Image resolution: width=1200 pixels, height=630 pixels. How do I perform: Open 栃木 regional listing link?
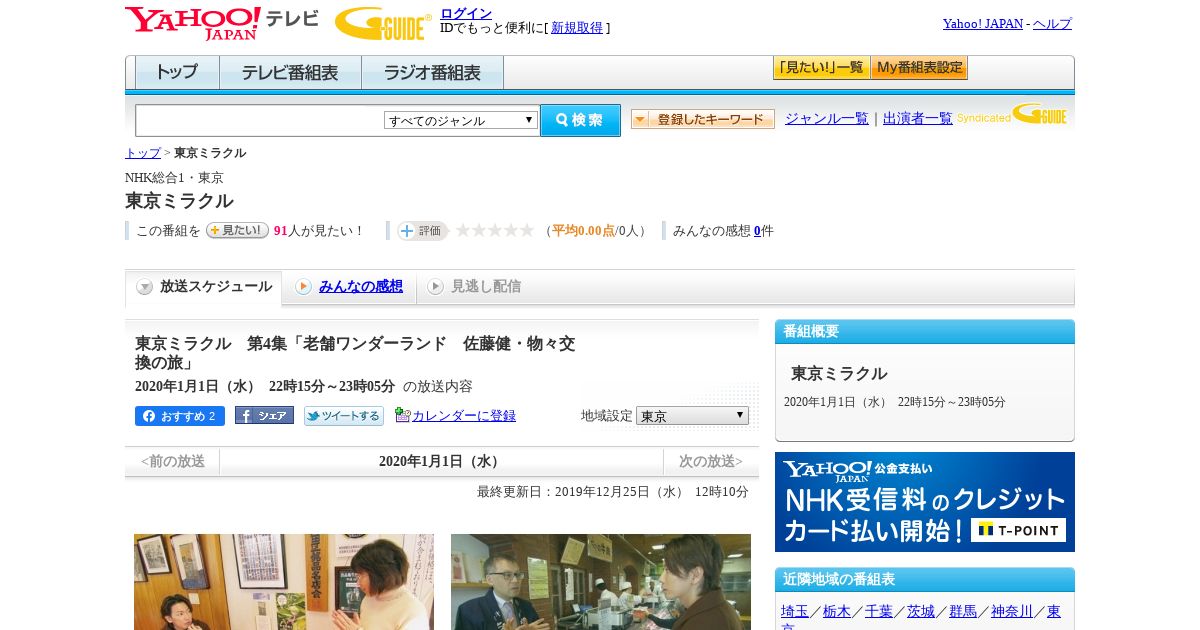(x=837, y=611)
